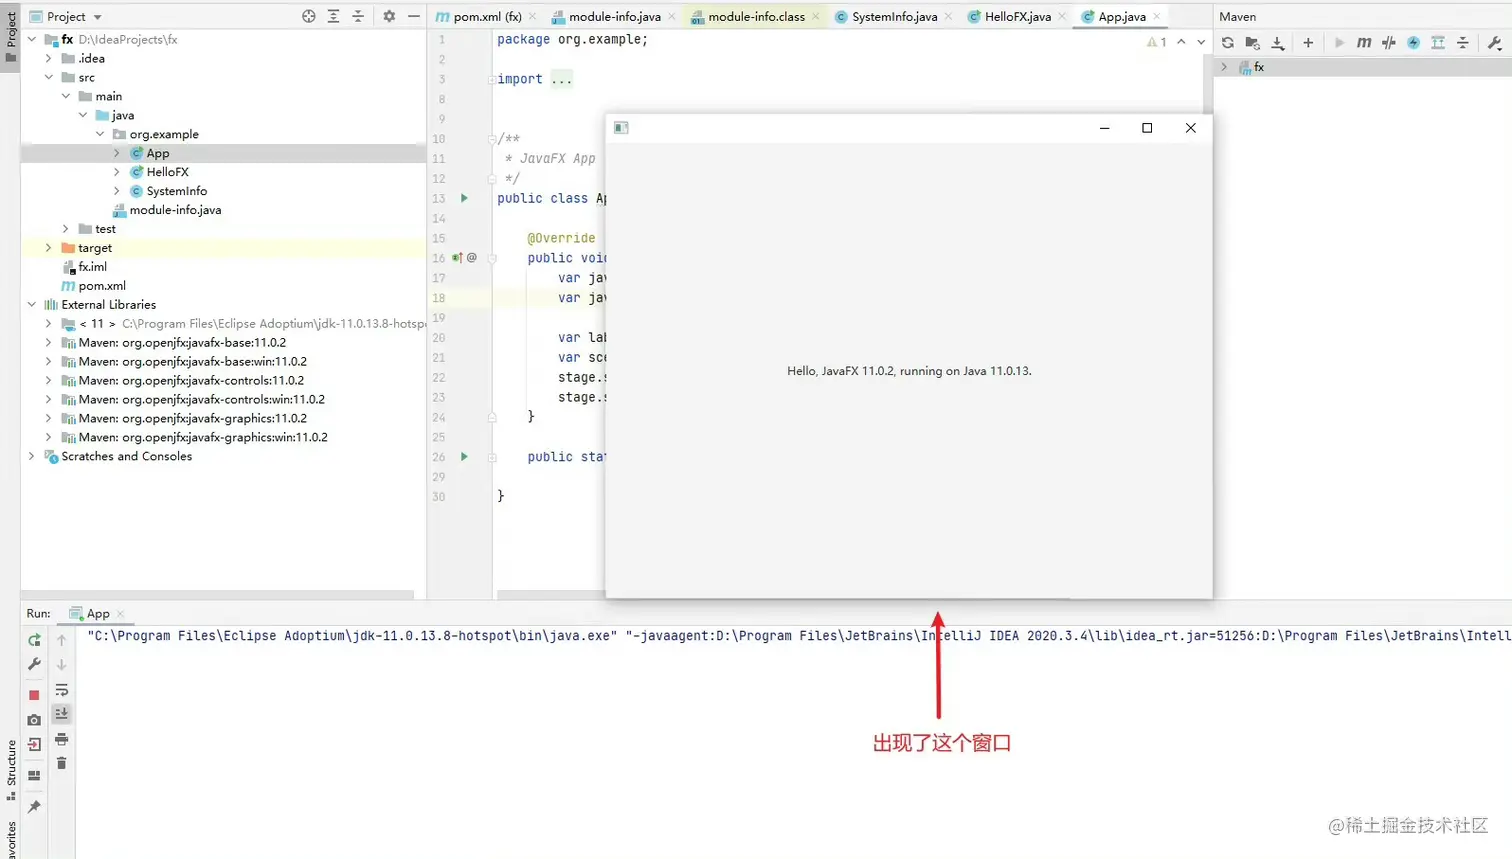Expand the target folder
The height and width of the screenshot is (859, 1512).
[49, 248]
